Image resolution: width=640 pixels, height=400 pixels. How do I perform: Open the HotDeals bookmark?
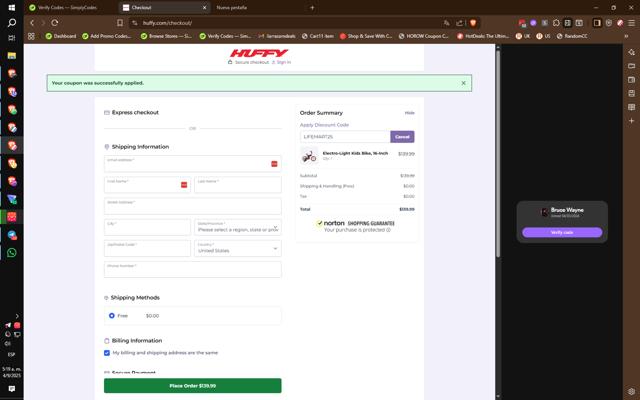coord(483,36)
